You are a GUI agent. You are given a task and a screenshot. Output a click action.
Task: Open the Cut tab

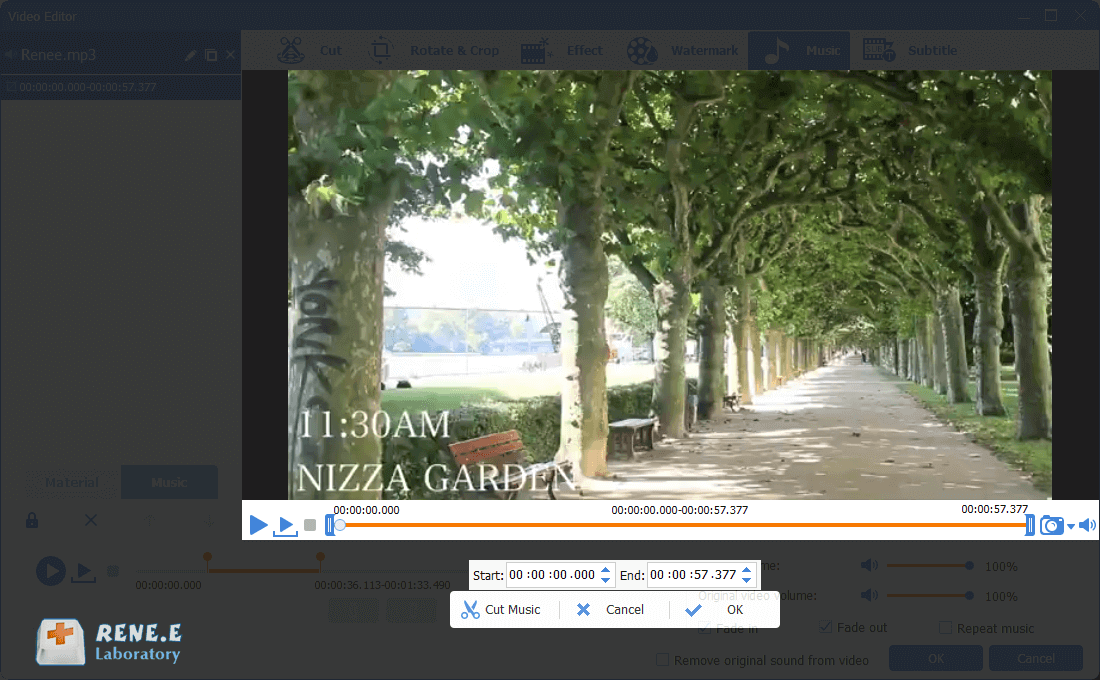[311, 51]
